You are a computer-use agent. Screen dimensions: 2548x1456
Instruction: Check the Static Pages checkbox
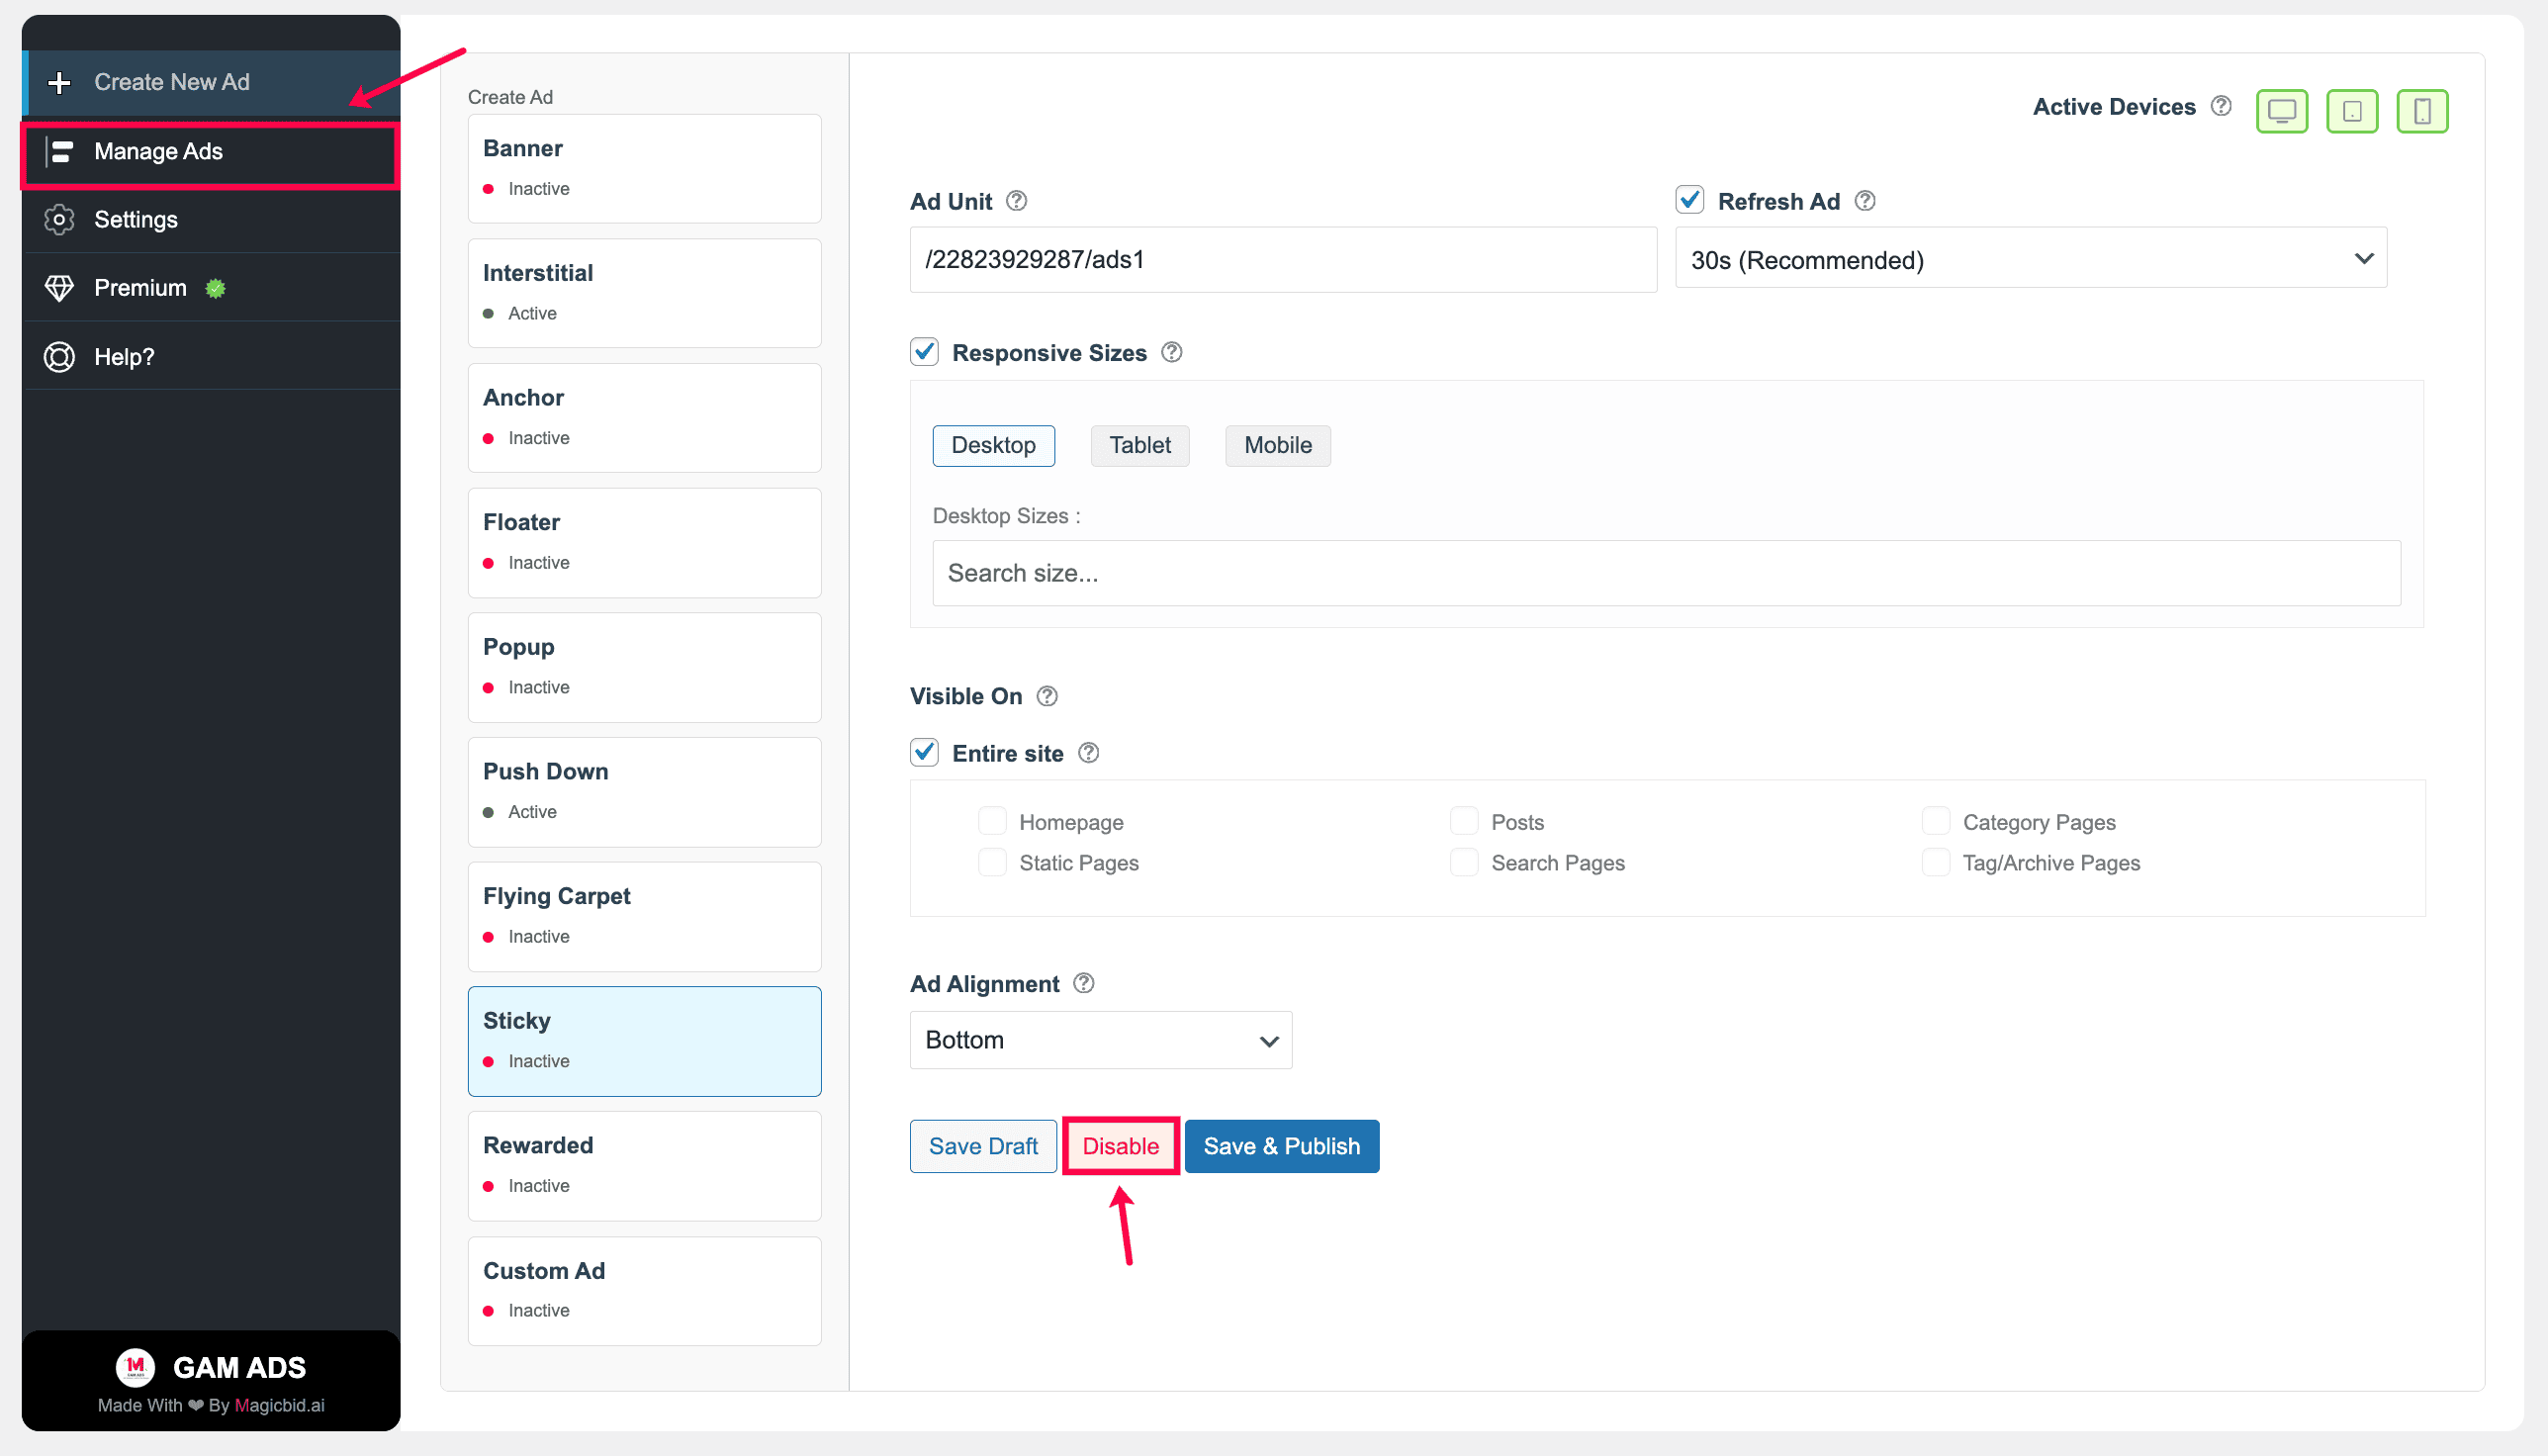(x=992, y=862)
